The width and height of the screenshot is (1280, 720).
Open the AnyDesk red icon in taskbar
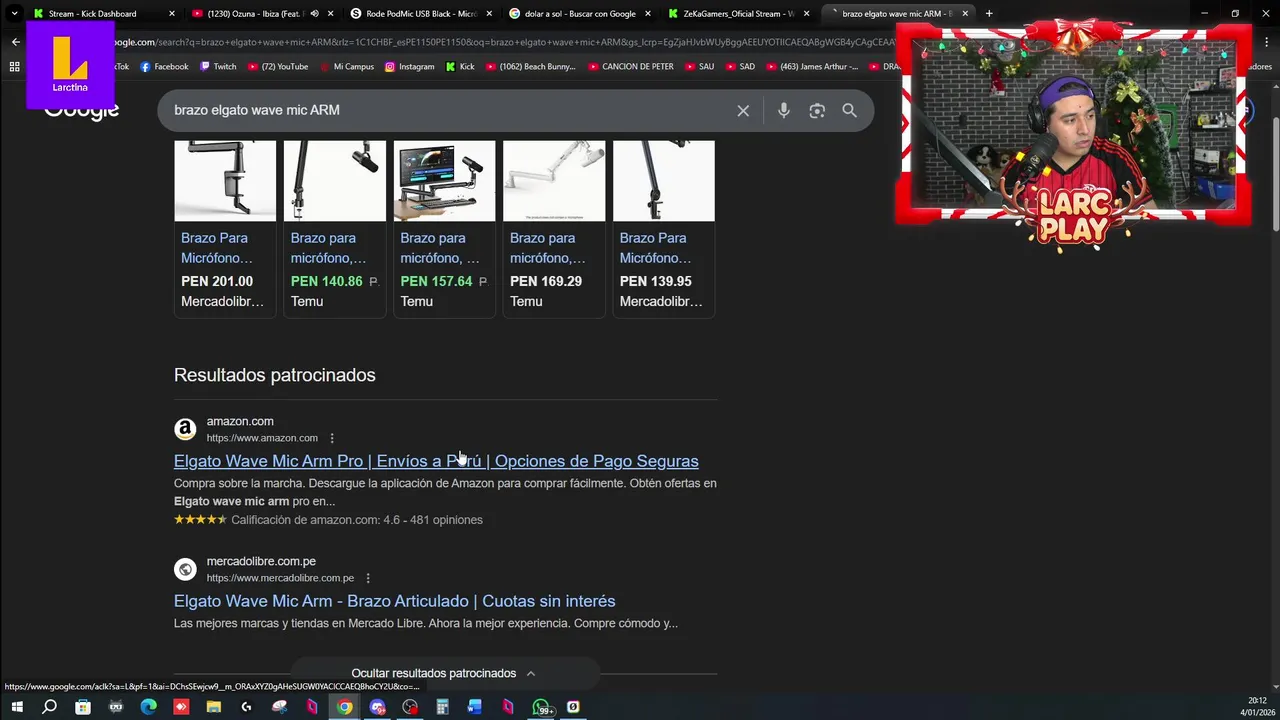181,707
